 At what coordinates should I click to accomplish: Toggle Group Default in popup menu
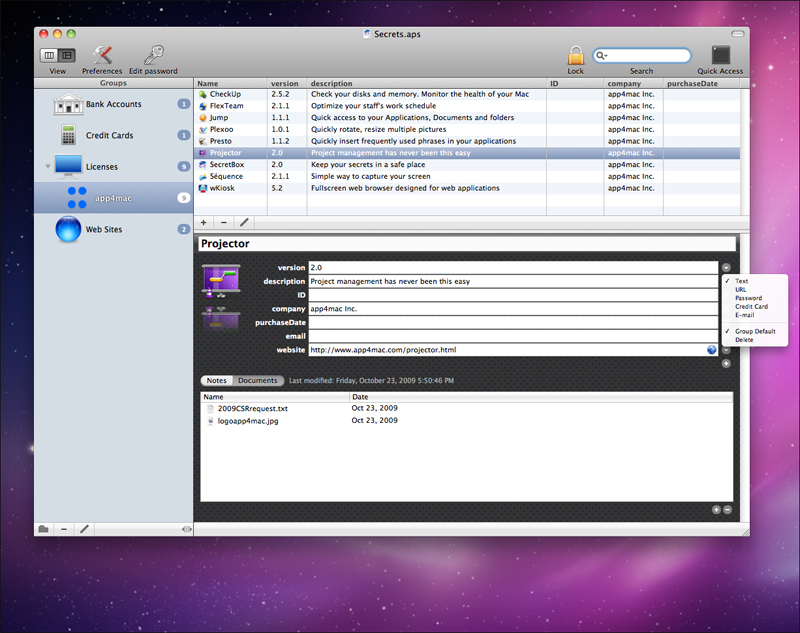point(755,332)
